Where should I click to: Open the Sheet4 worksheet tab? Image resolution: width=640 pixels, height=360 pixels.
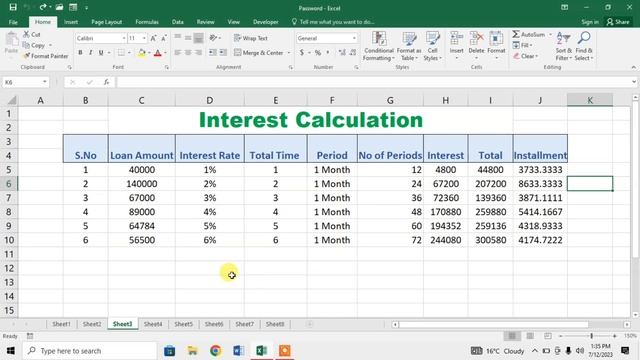(153, 324)
